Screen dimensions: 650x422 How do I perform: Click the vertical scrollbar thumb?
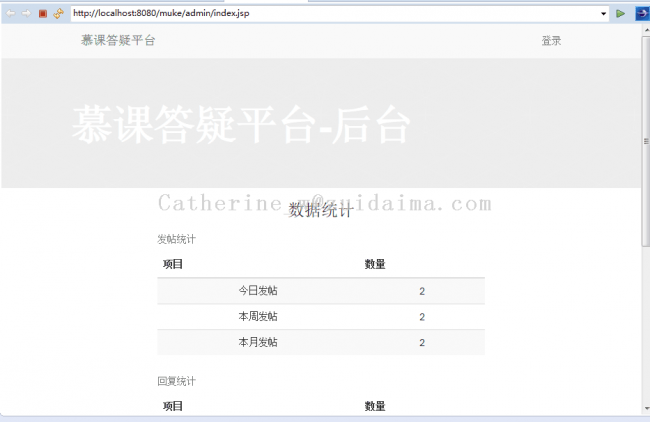coord(645,140)
